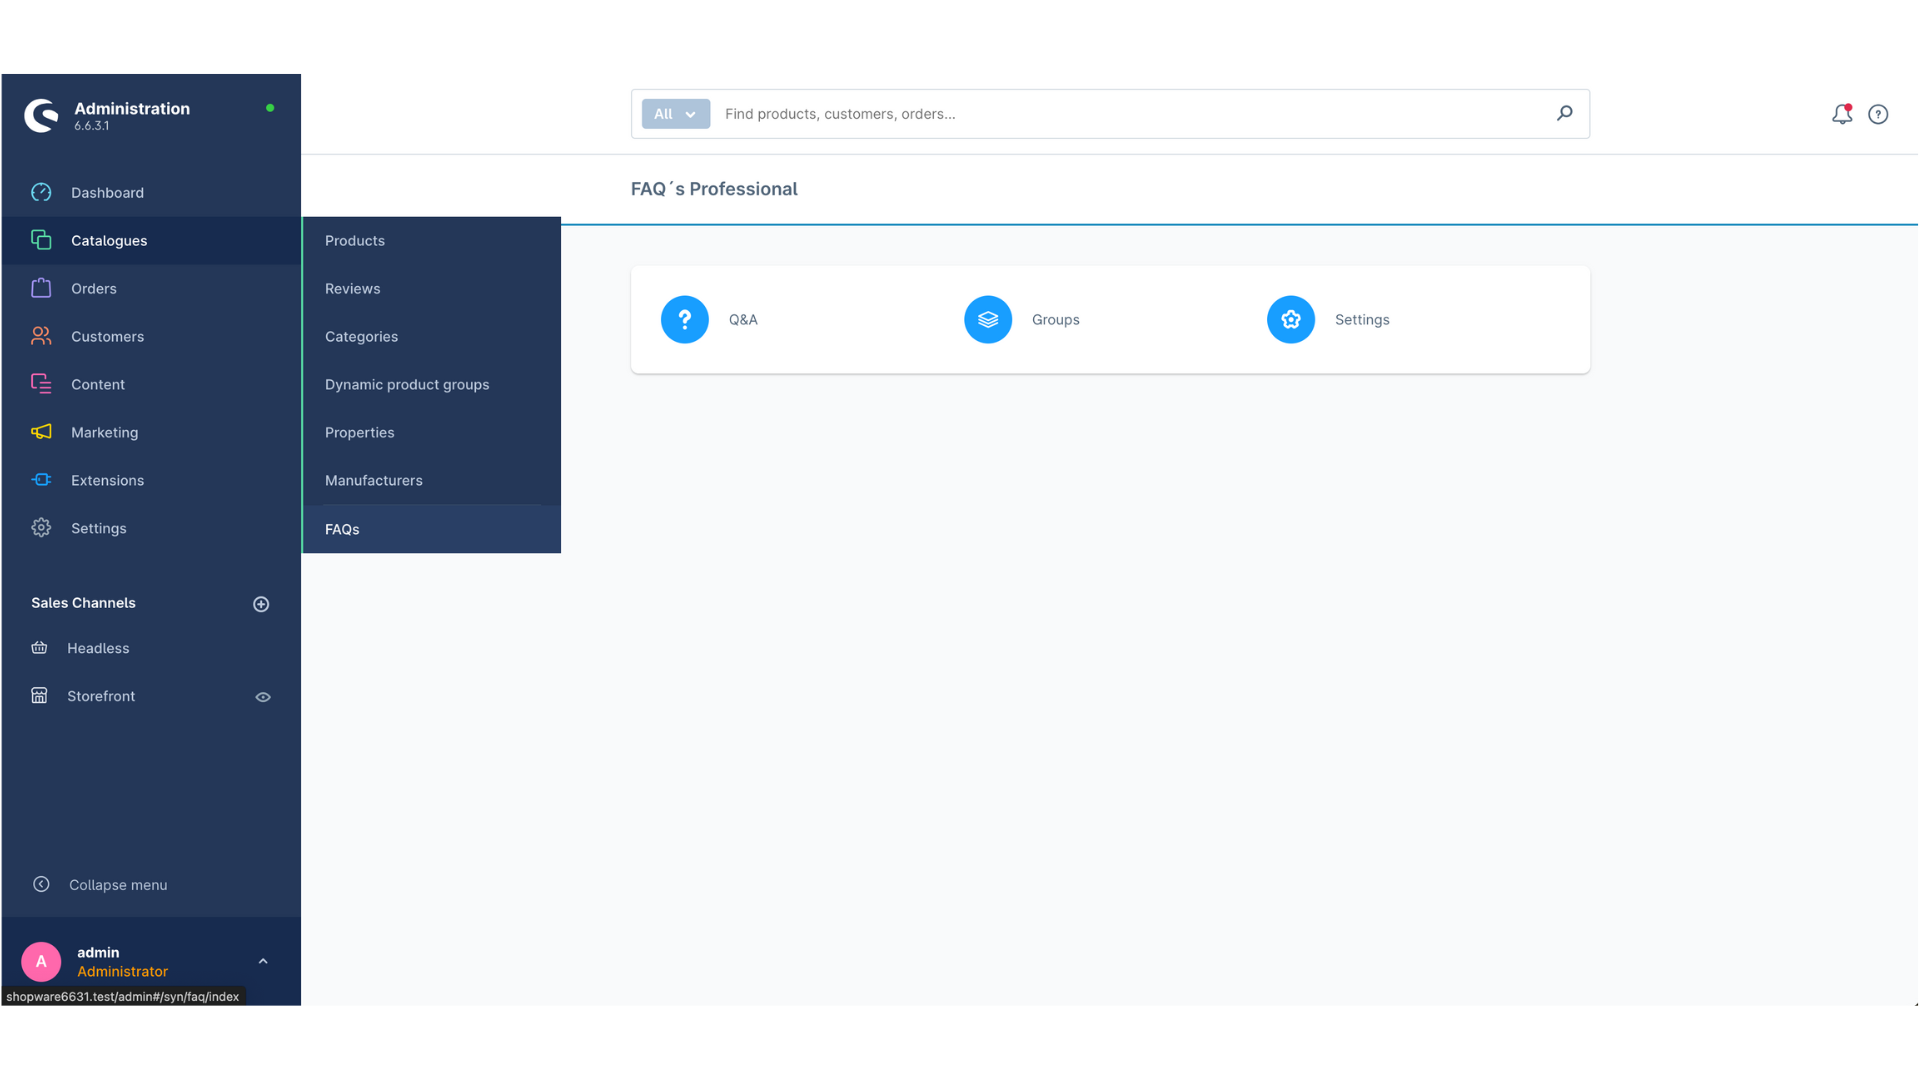1920x1080 pixels.
Task: Expand the admin user menu chevron
Action: pos(263,962)
